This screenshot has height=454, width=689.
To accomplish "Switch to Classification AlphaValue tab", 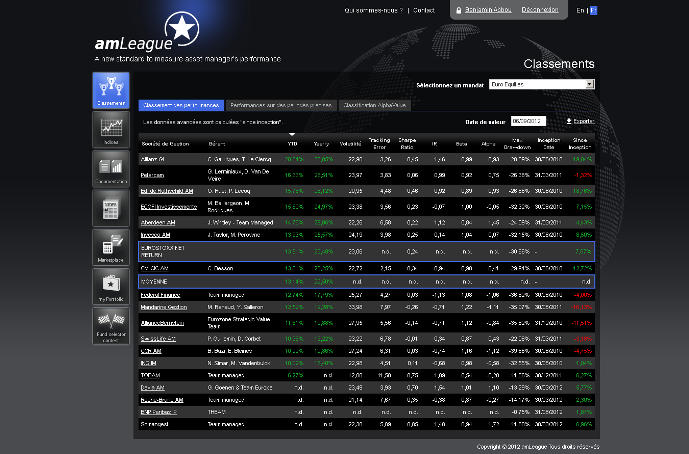I will (x=375, y=105).
